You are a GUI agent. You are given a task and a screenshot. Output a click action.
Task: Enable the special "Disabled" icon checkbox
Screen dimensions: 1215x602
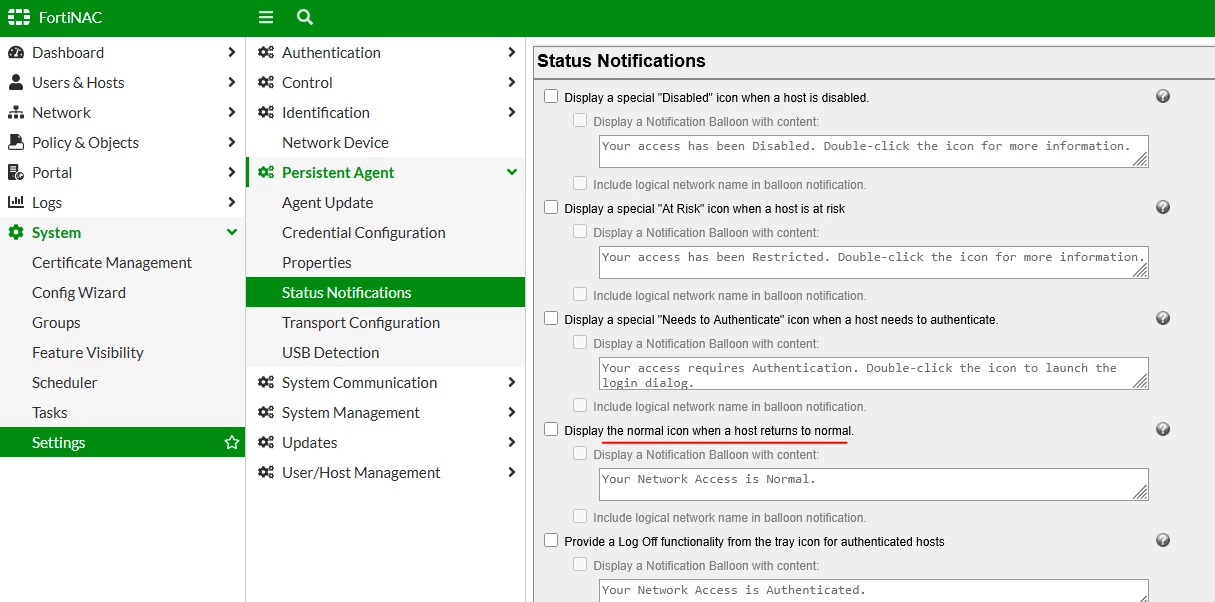coord(551,97)
